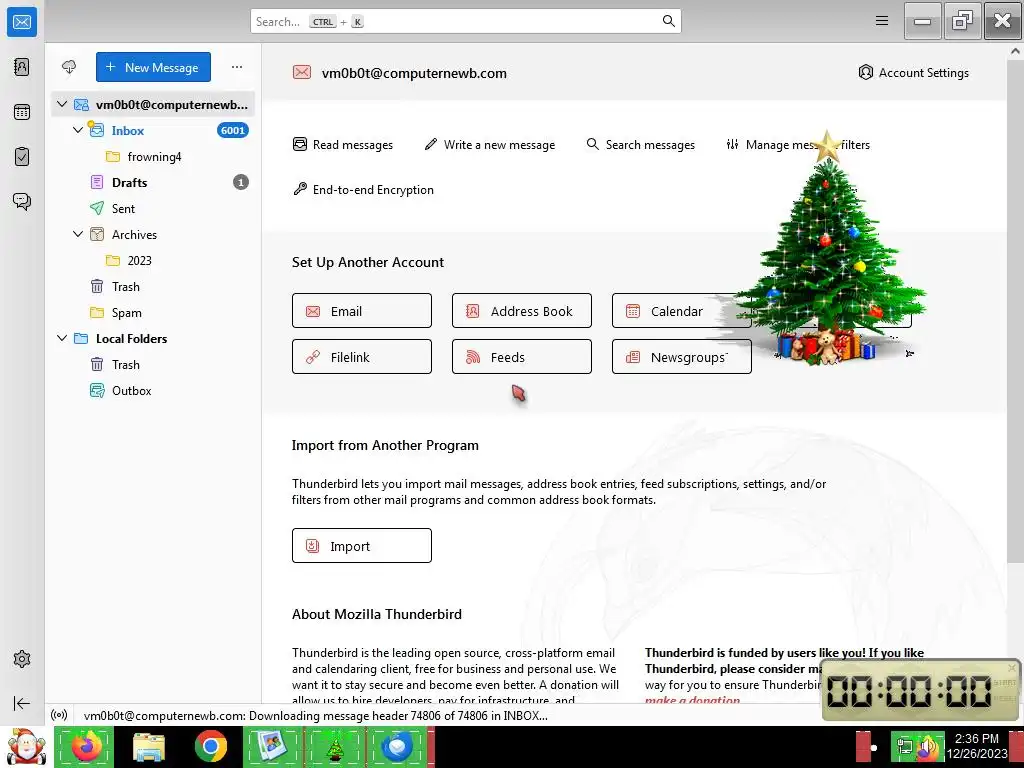
Task: Select the frowning4 subfolder
Action: 153,156
